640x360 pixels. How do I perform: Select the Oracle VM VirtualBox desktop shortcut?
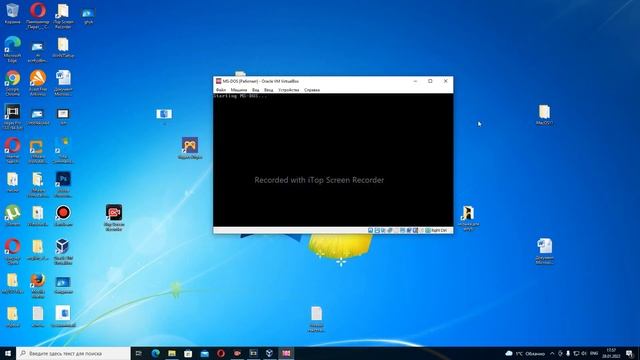point(63,251)
